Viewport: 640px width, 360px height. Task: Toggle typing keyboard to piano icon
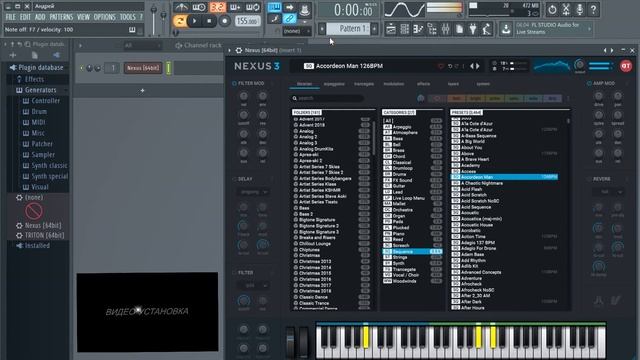click(x=274, y=7)
